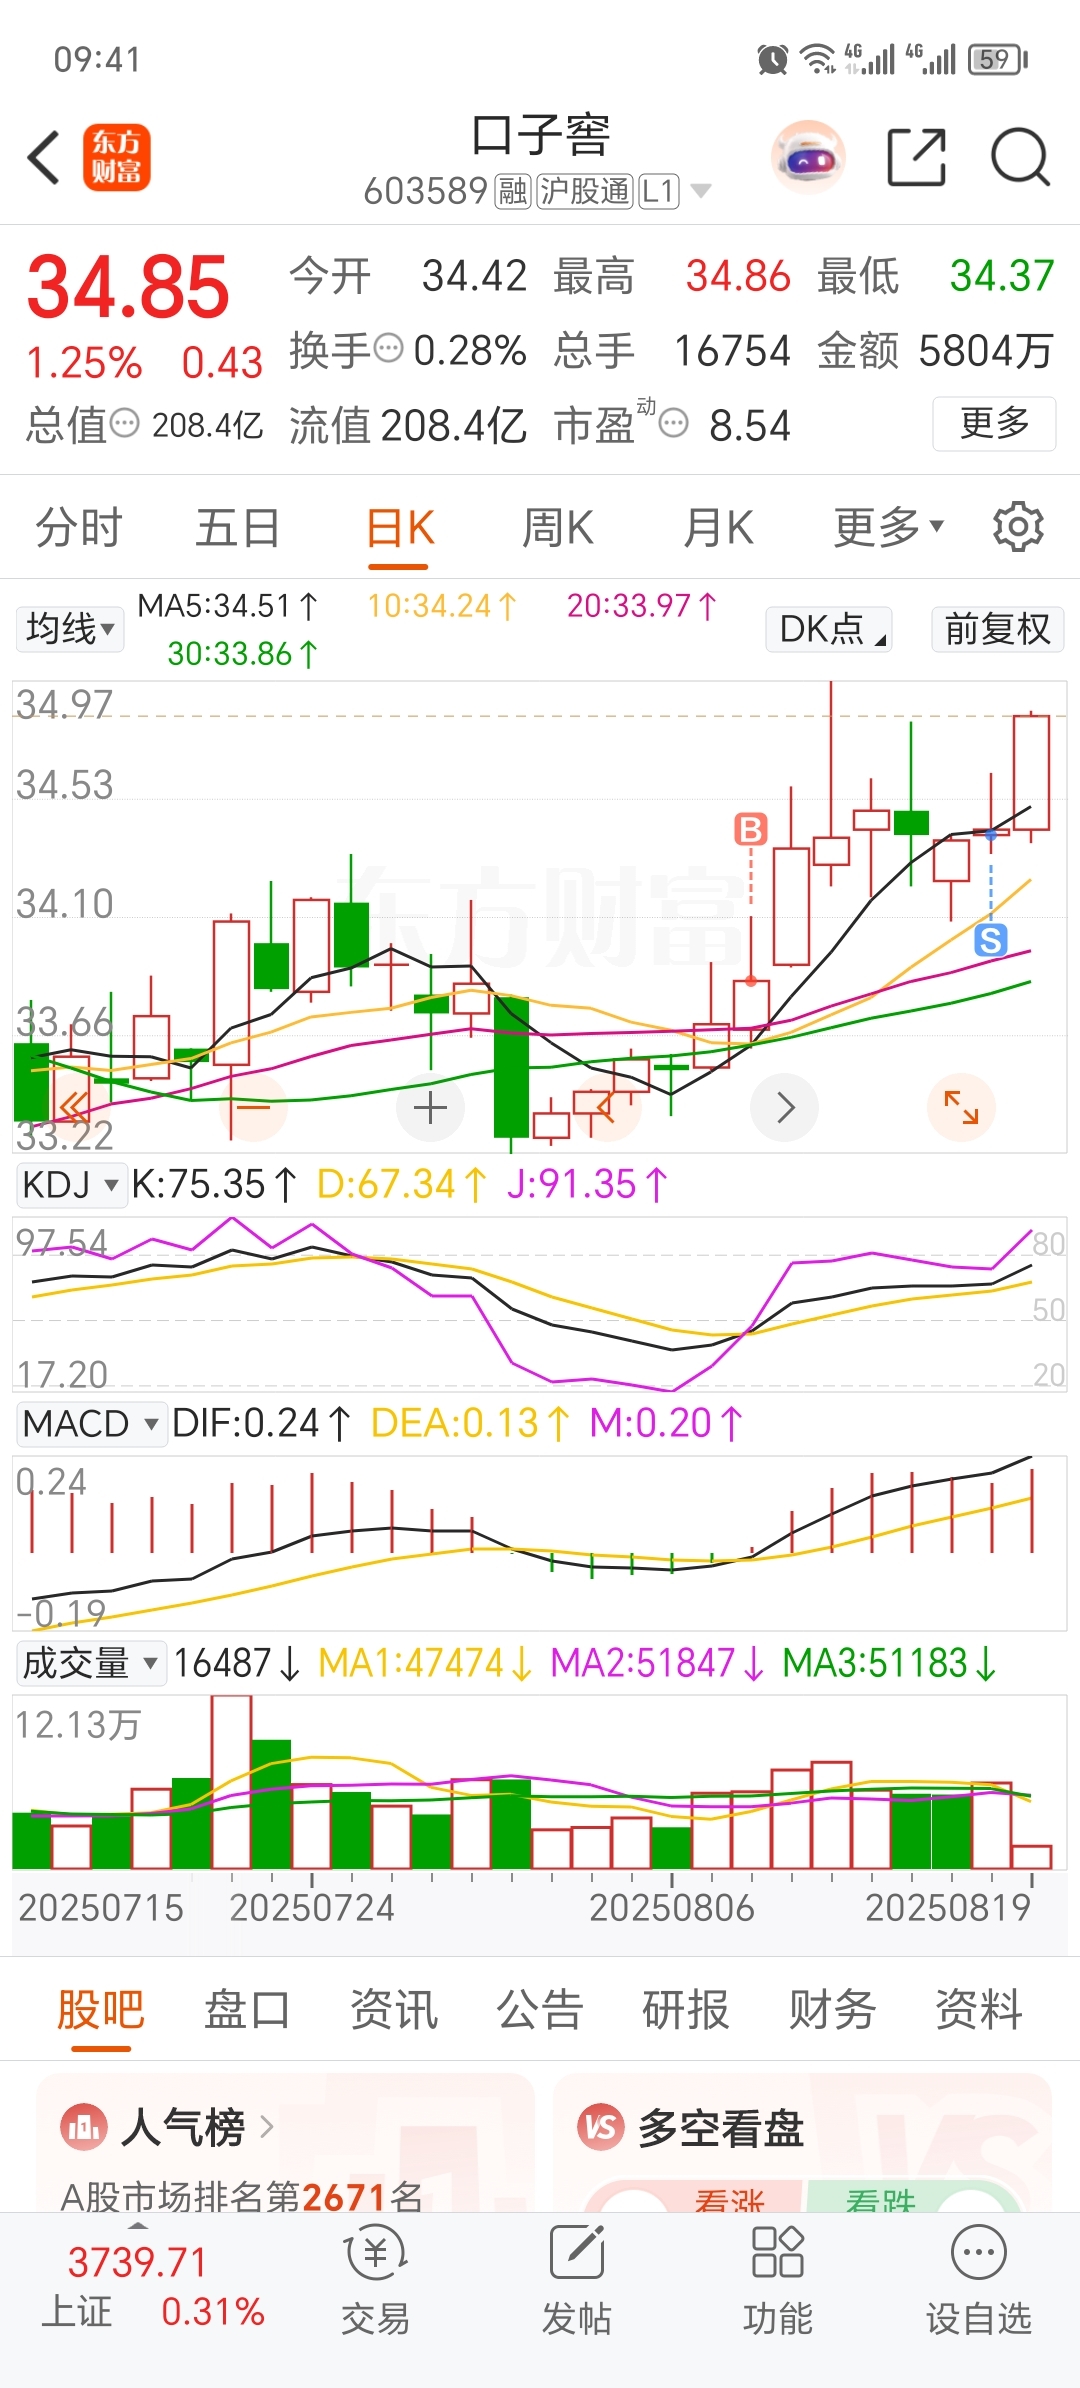Zoom out chart with minus button
Viewport: 1080px width, 2388px height.
(254, 1108)
